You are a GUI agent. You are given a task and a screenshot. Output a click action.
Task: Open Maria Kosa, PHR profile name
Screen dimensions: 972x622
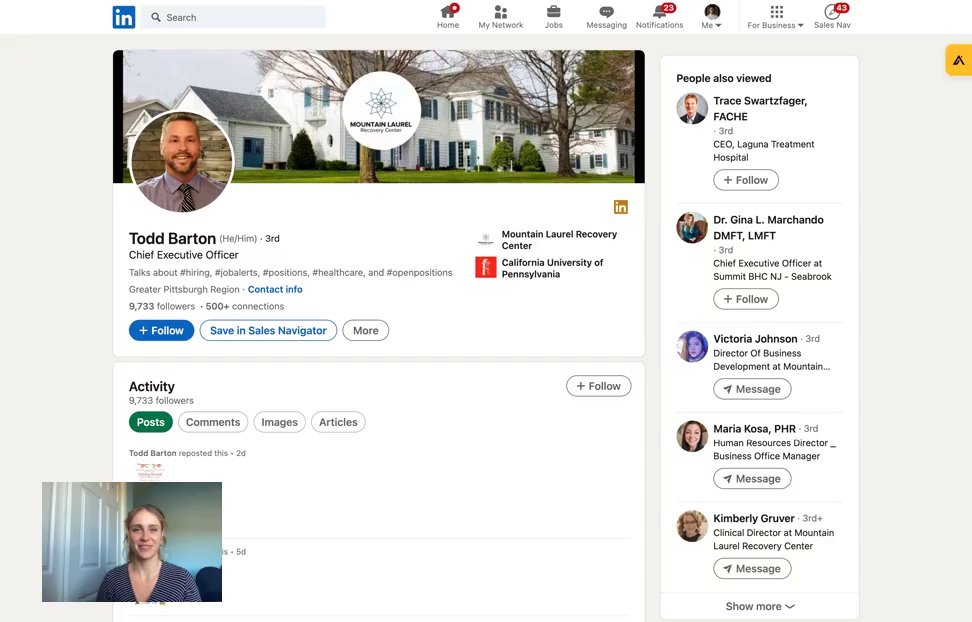[754, 429]
